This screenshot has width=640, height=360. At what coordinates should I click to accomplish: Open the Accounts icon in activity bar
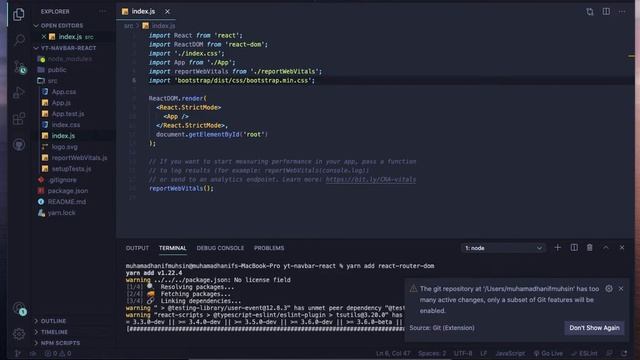click(19, 309)
